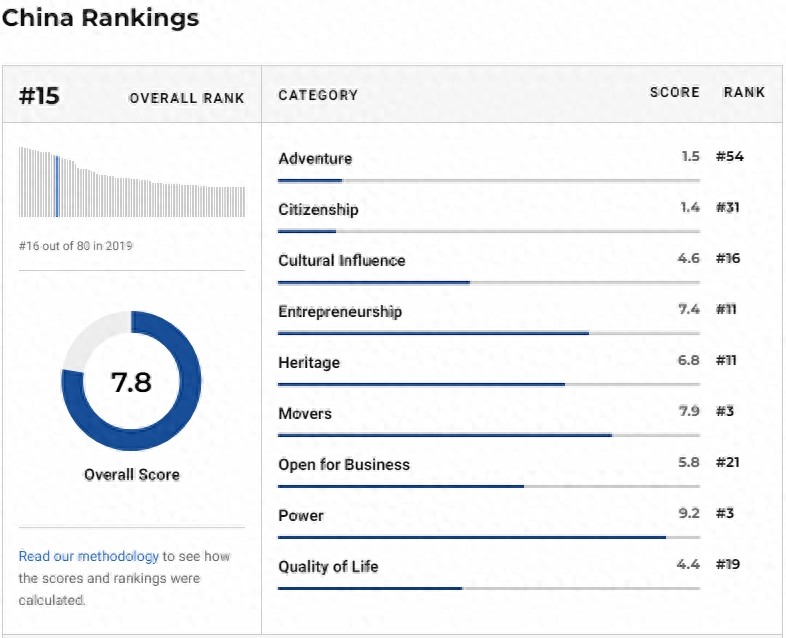
Task: Click the highlighted blue bar in ranking histogram
Action: click(57, 186)
